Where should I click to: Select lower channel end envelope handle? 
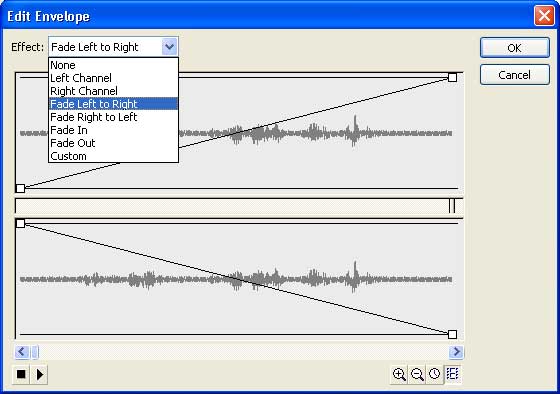click(452, 334)
